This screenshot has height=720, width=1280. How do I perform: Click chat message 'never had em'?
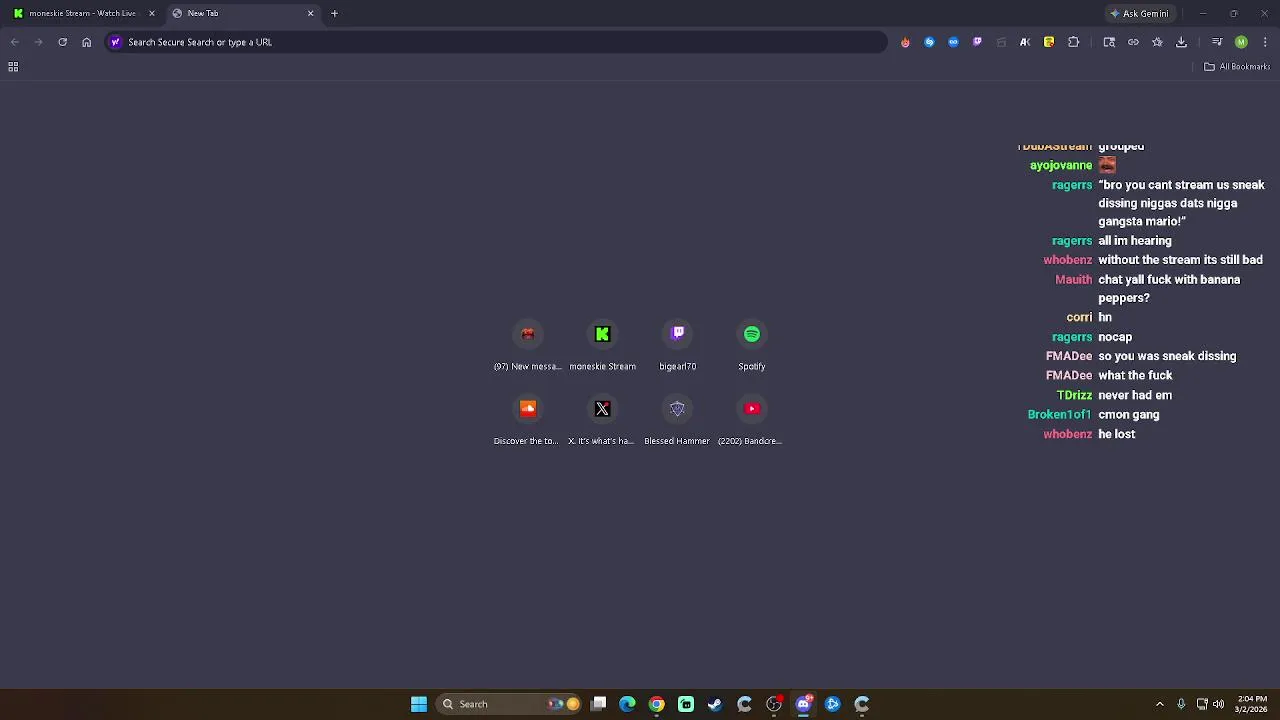(1135, 395)
